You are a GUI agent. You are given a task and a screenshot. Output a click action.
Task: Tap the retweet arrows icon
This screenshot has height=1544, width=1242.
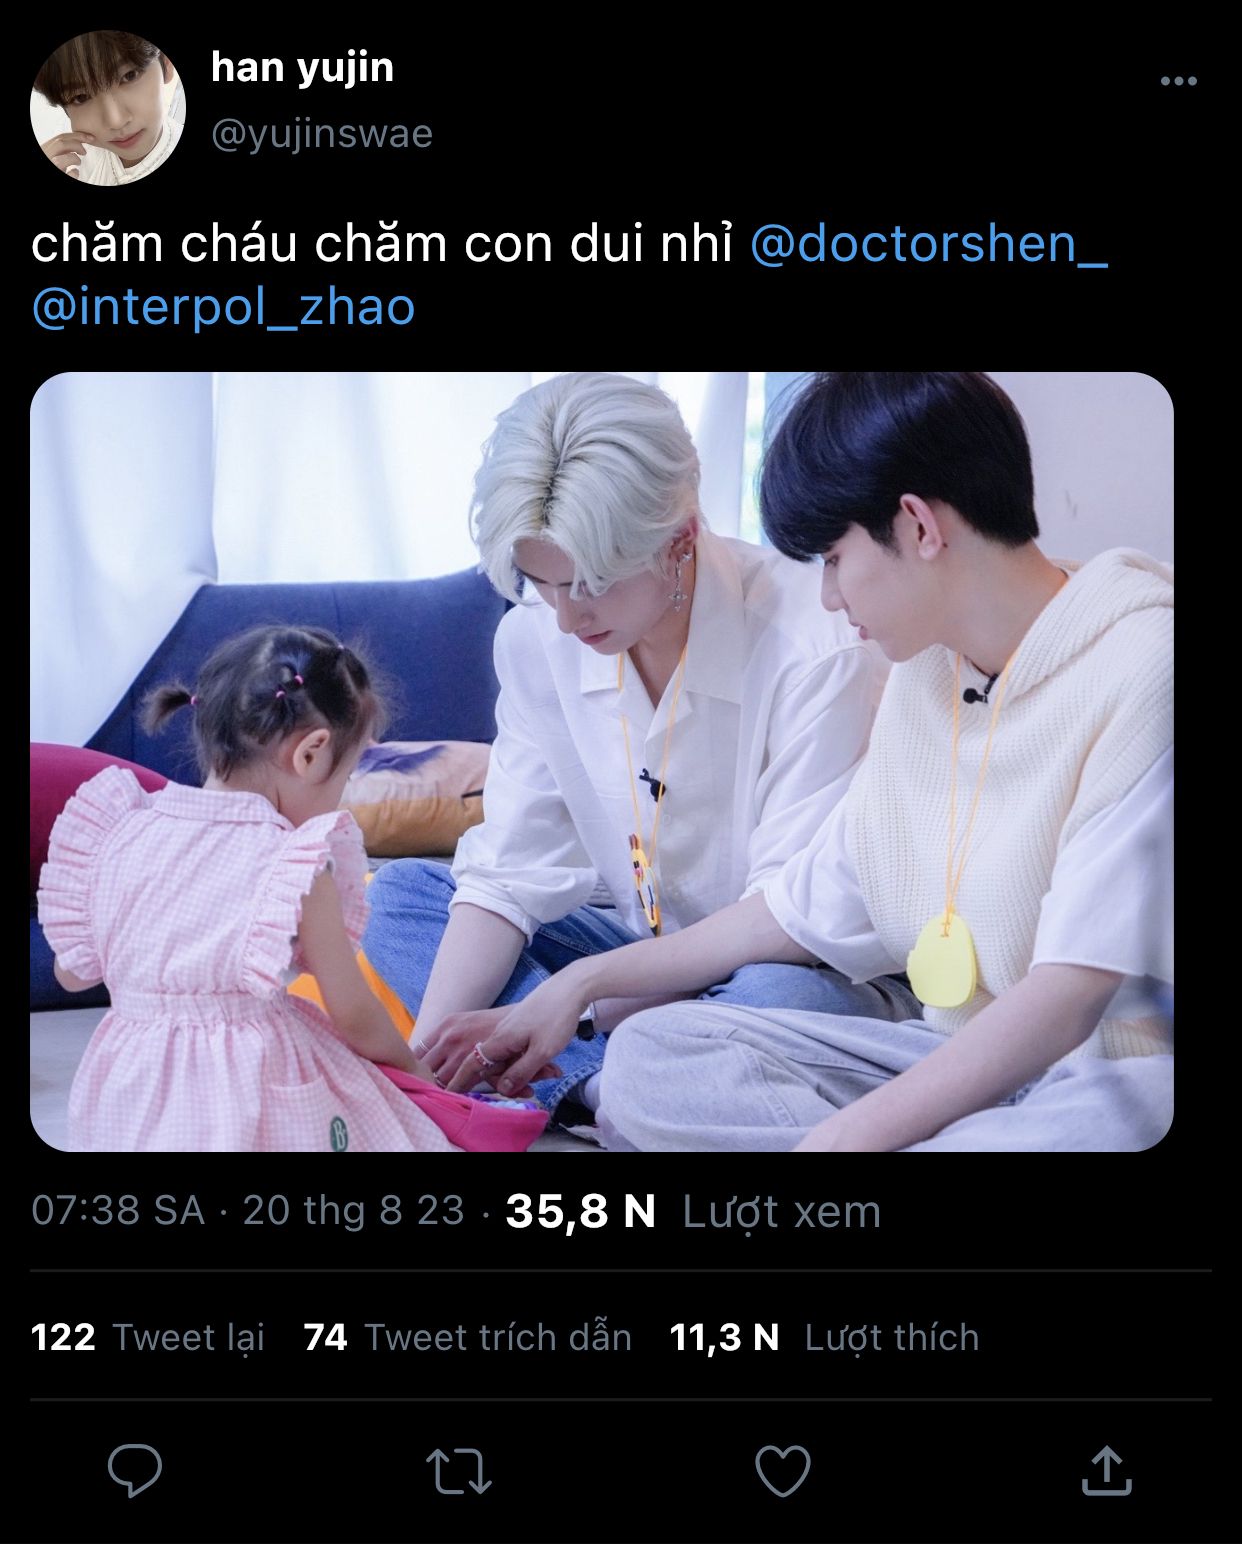click(458, 1471)
